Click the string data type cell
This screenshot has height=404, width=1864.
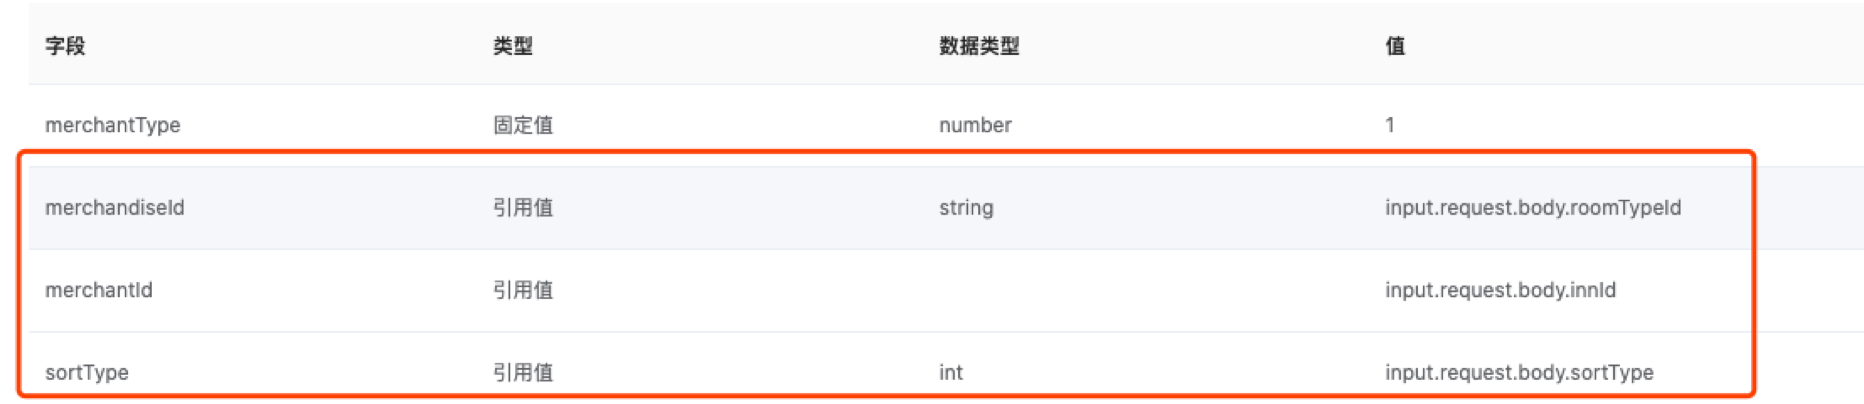966,208
